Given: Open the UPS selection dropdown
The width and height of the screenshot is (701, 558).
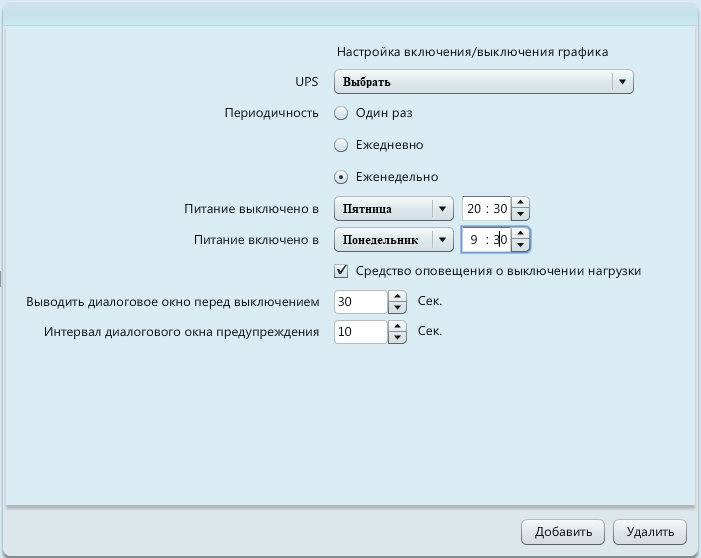Looking at the screenshot, I should [483, 81].
